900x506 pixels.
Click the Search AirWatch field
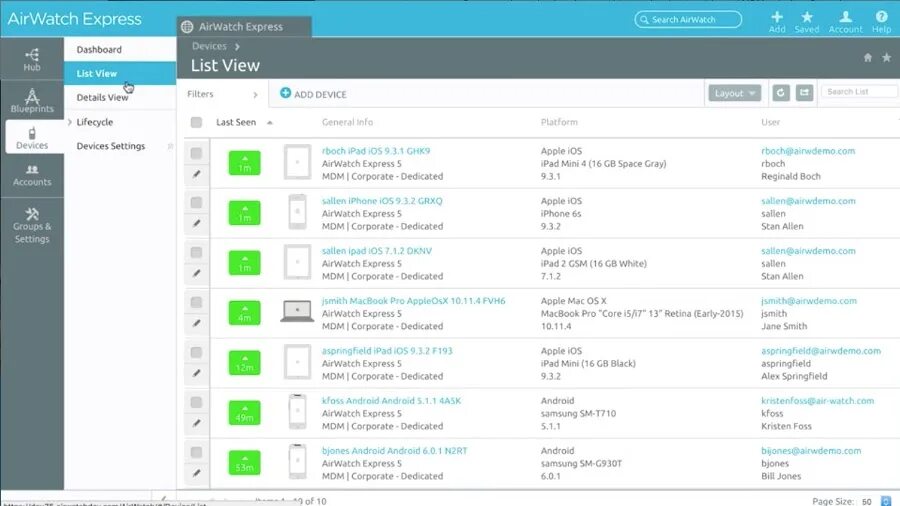[688, 20]
